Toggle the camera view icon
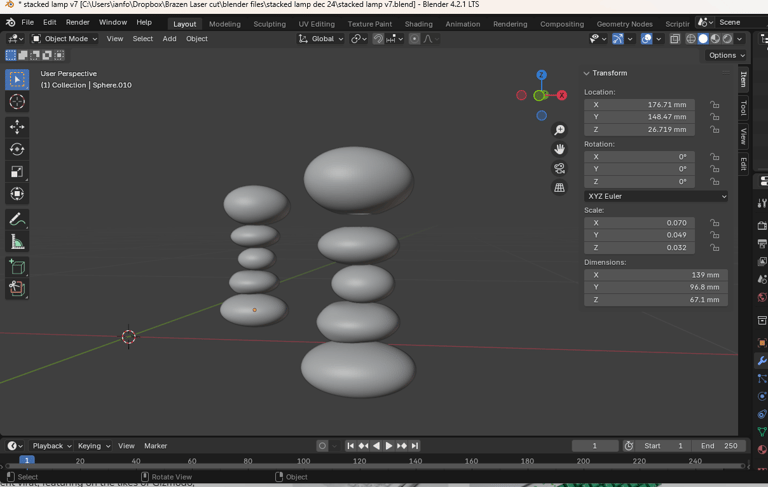The image size is (768, 487). (x=559, y=168)
